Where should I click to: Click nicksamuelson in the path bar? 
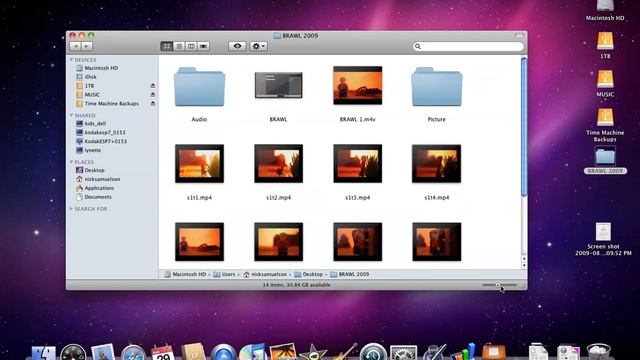tap(265, 274)
